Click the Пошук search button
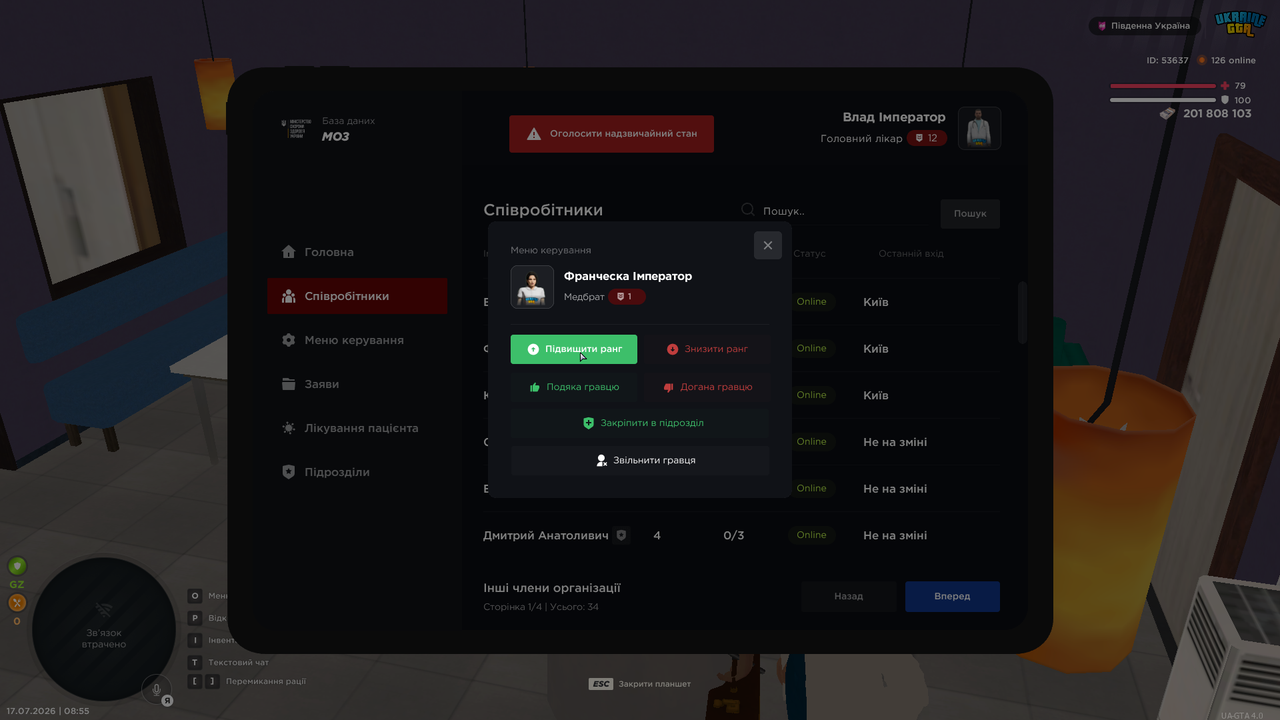The width and height of the screenshot is (1280, 720). tap(970, 213)
